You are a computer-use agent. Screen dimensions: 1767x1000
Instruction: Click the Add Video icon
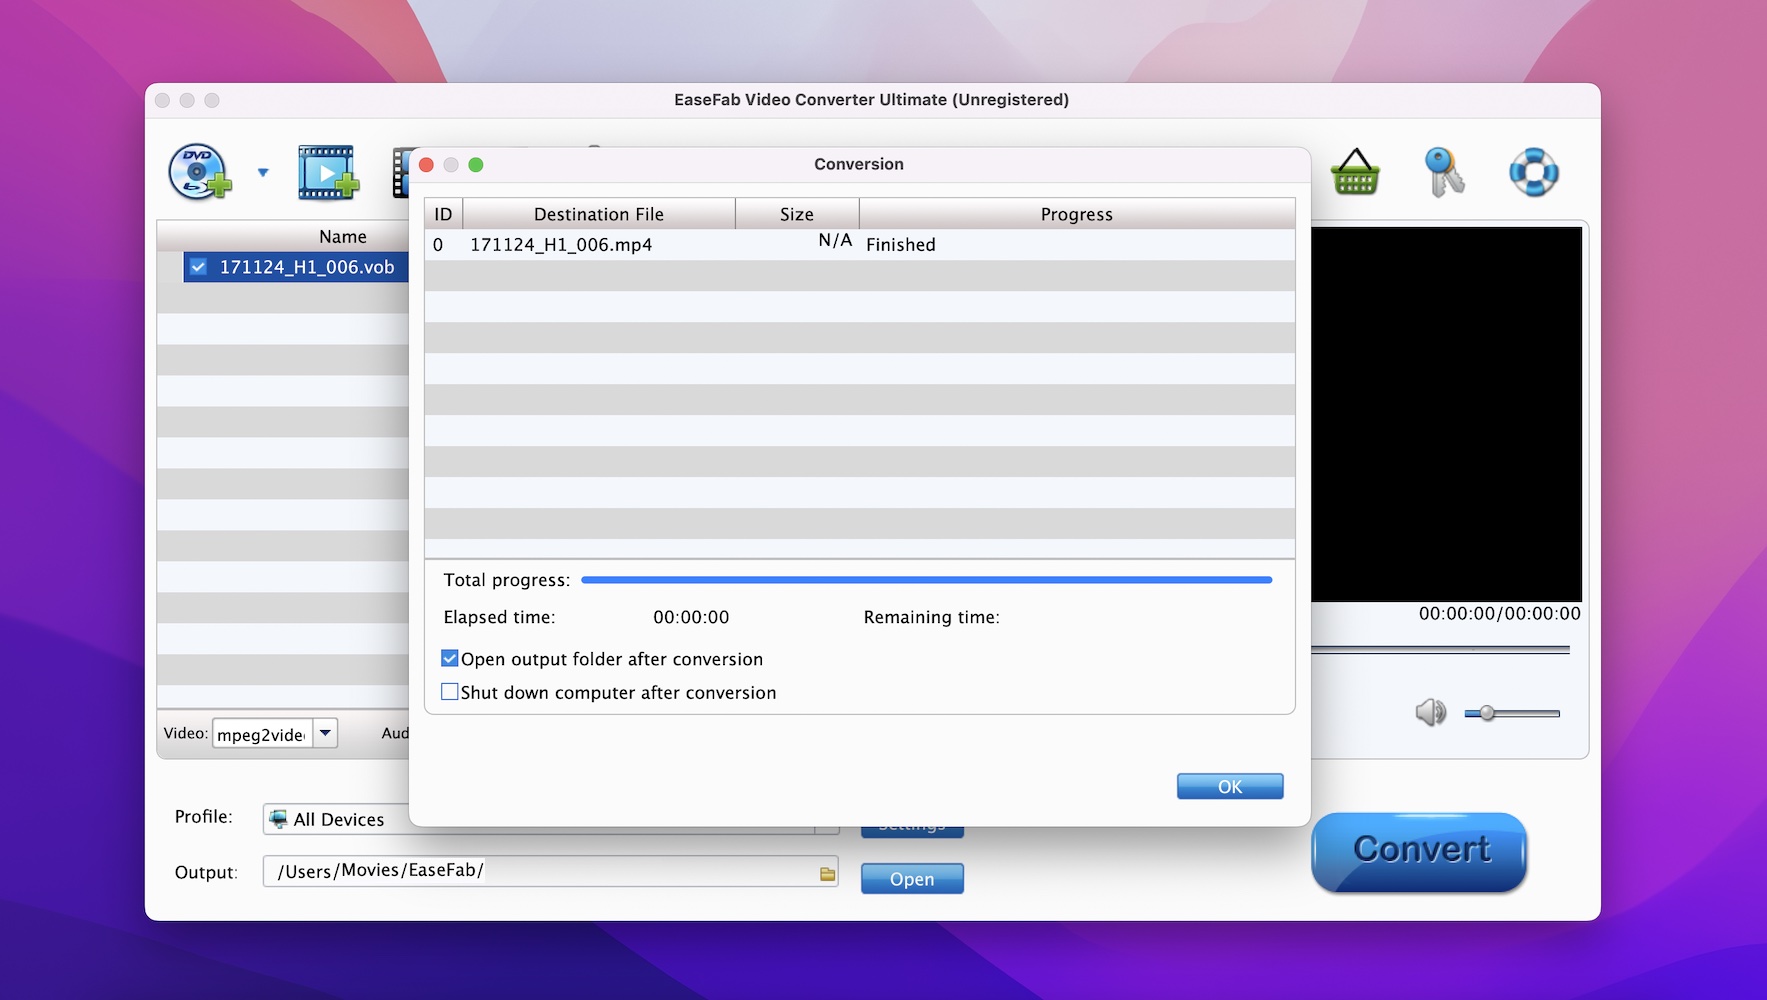coord(328,172)
